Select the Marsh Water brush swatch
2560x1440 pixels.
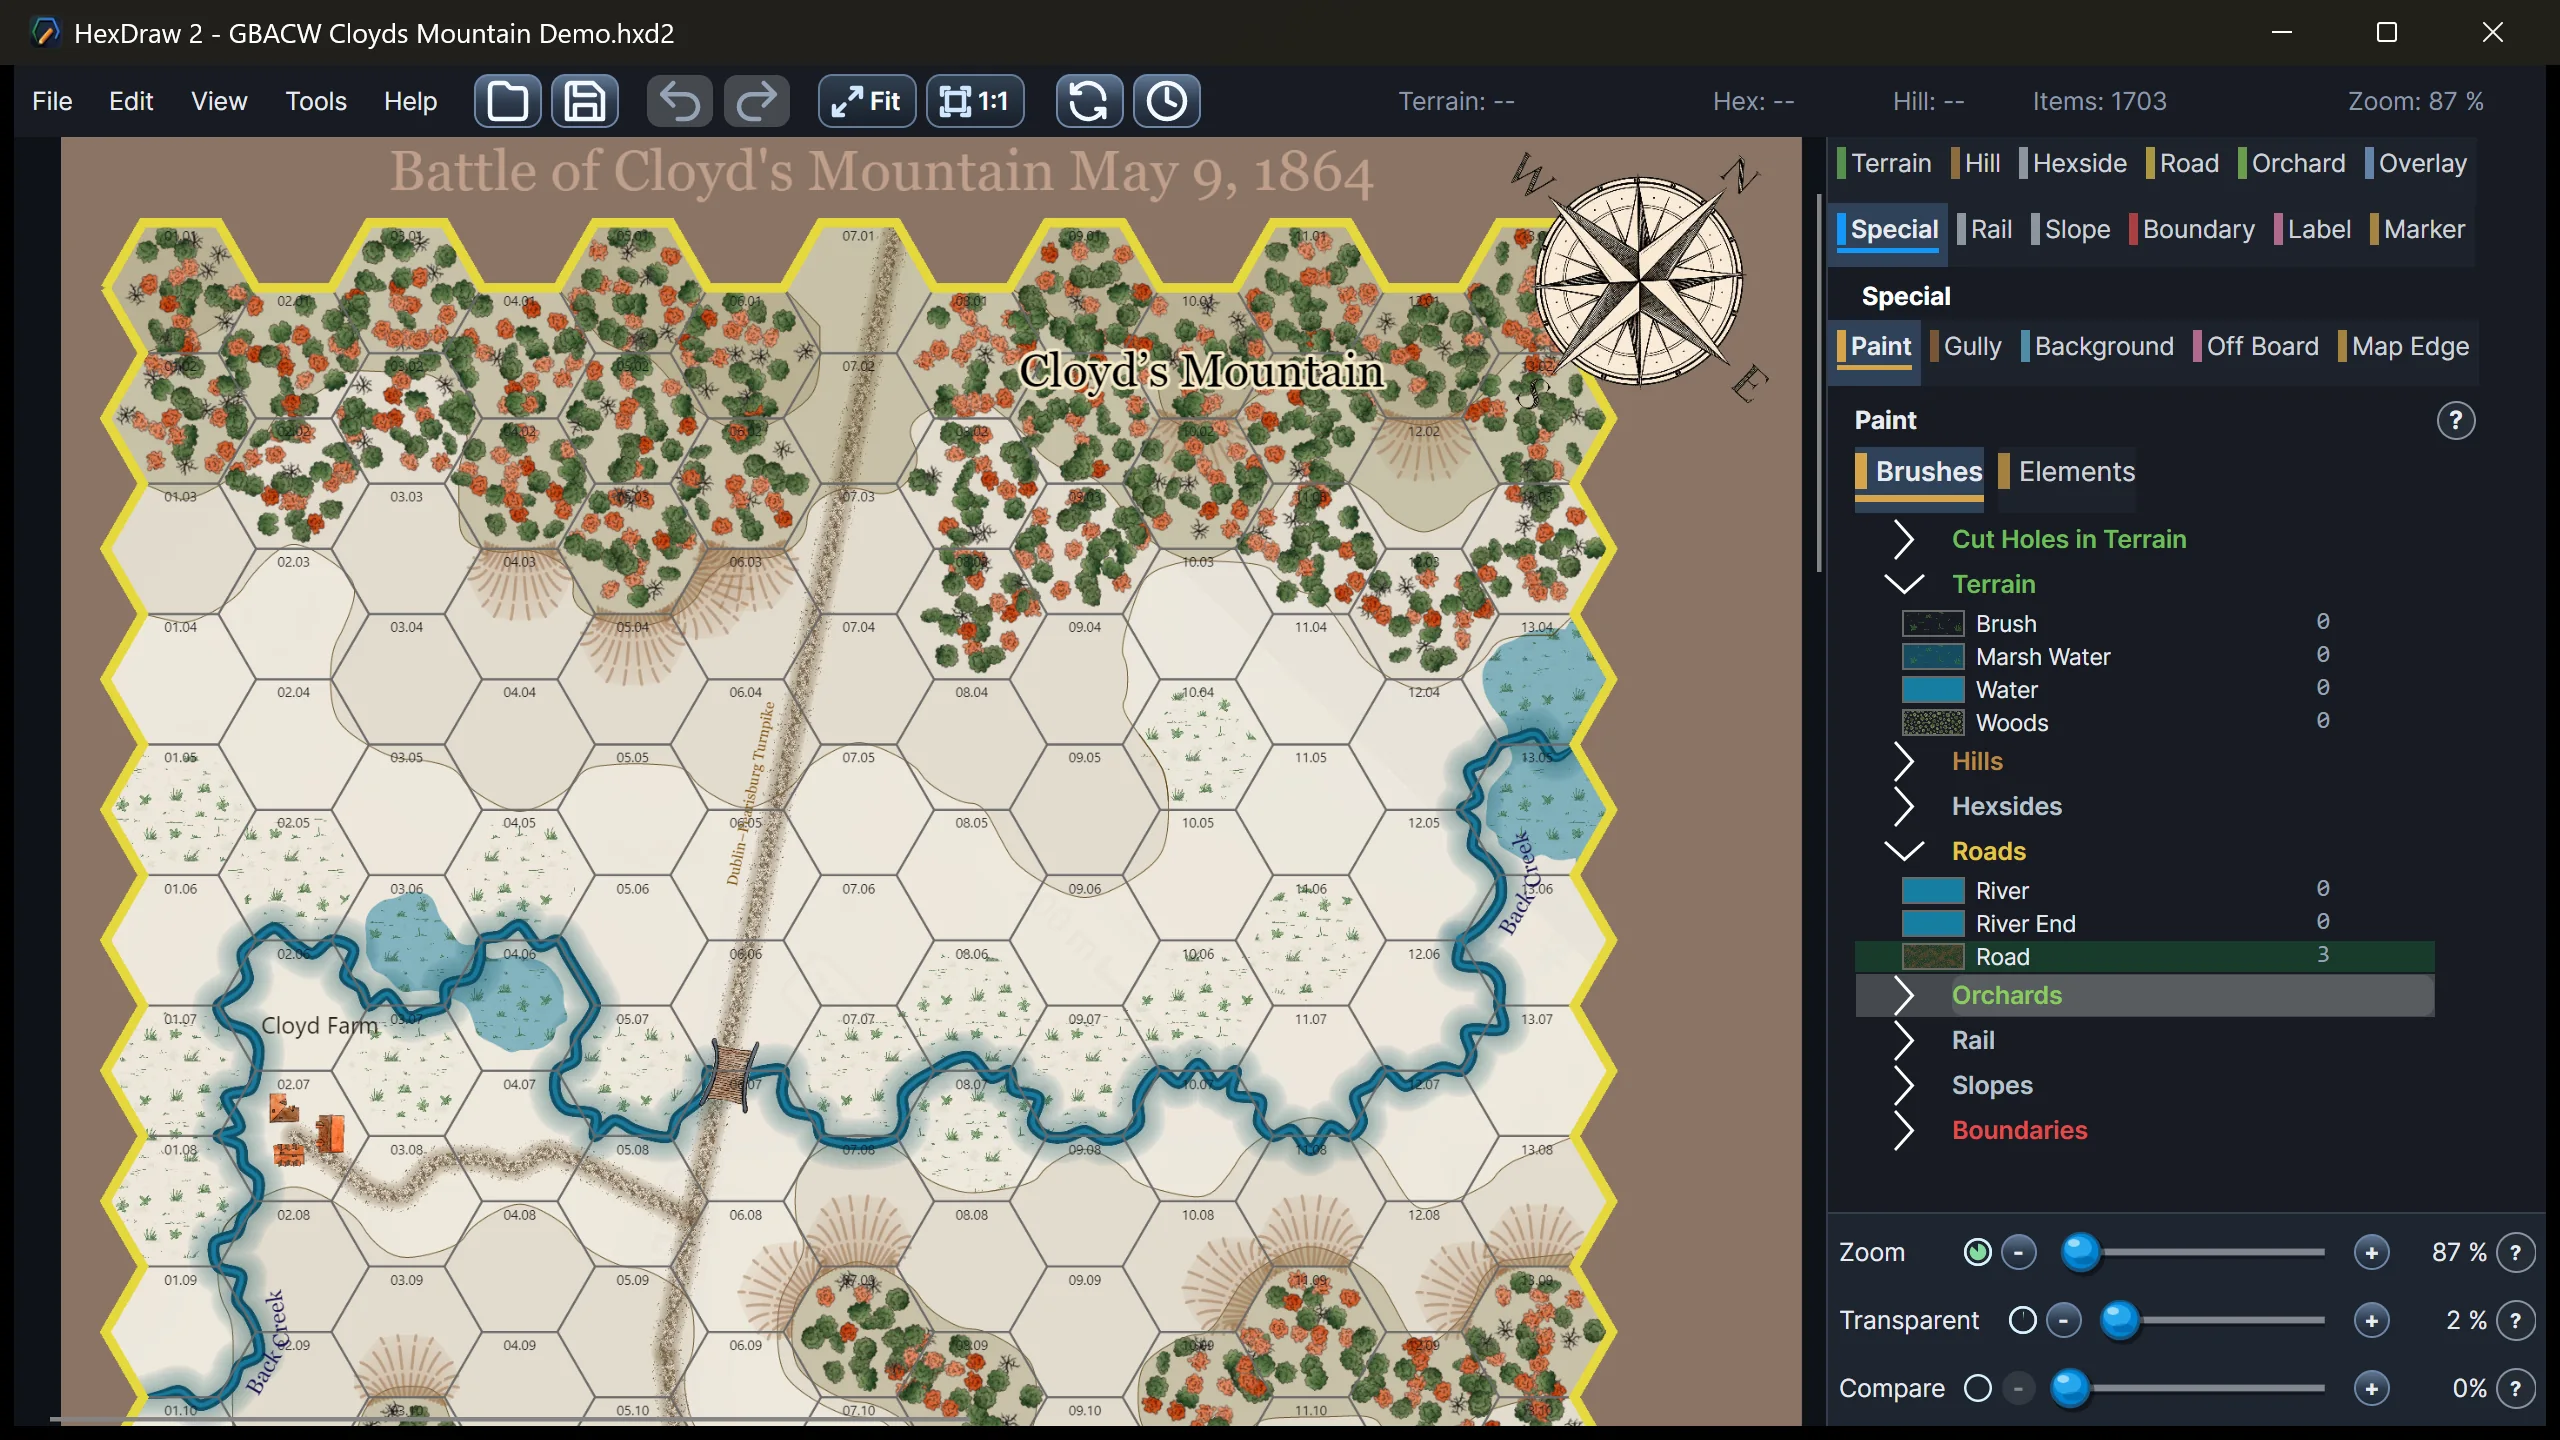(1933, 657)
